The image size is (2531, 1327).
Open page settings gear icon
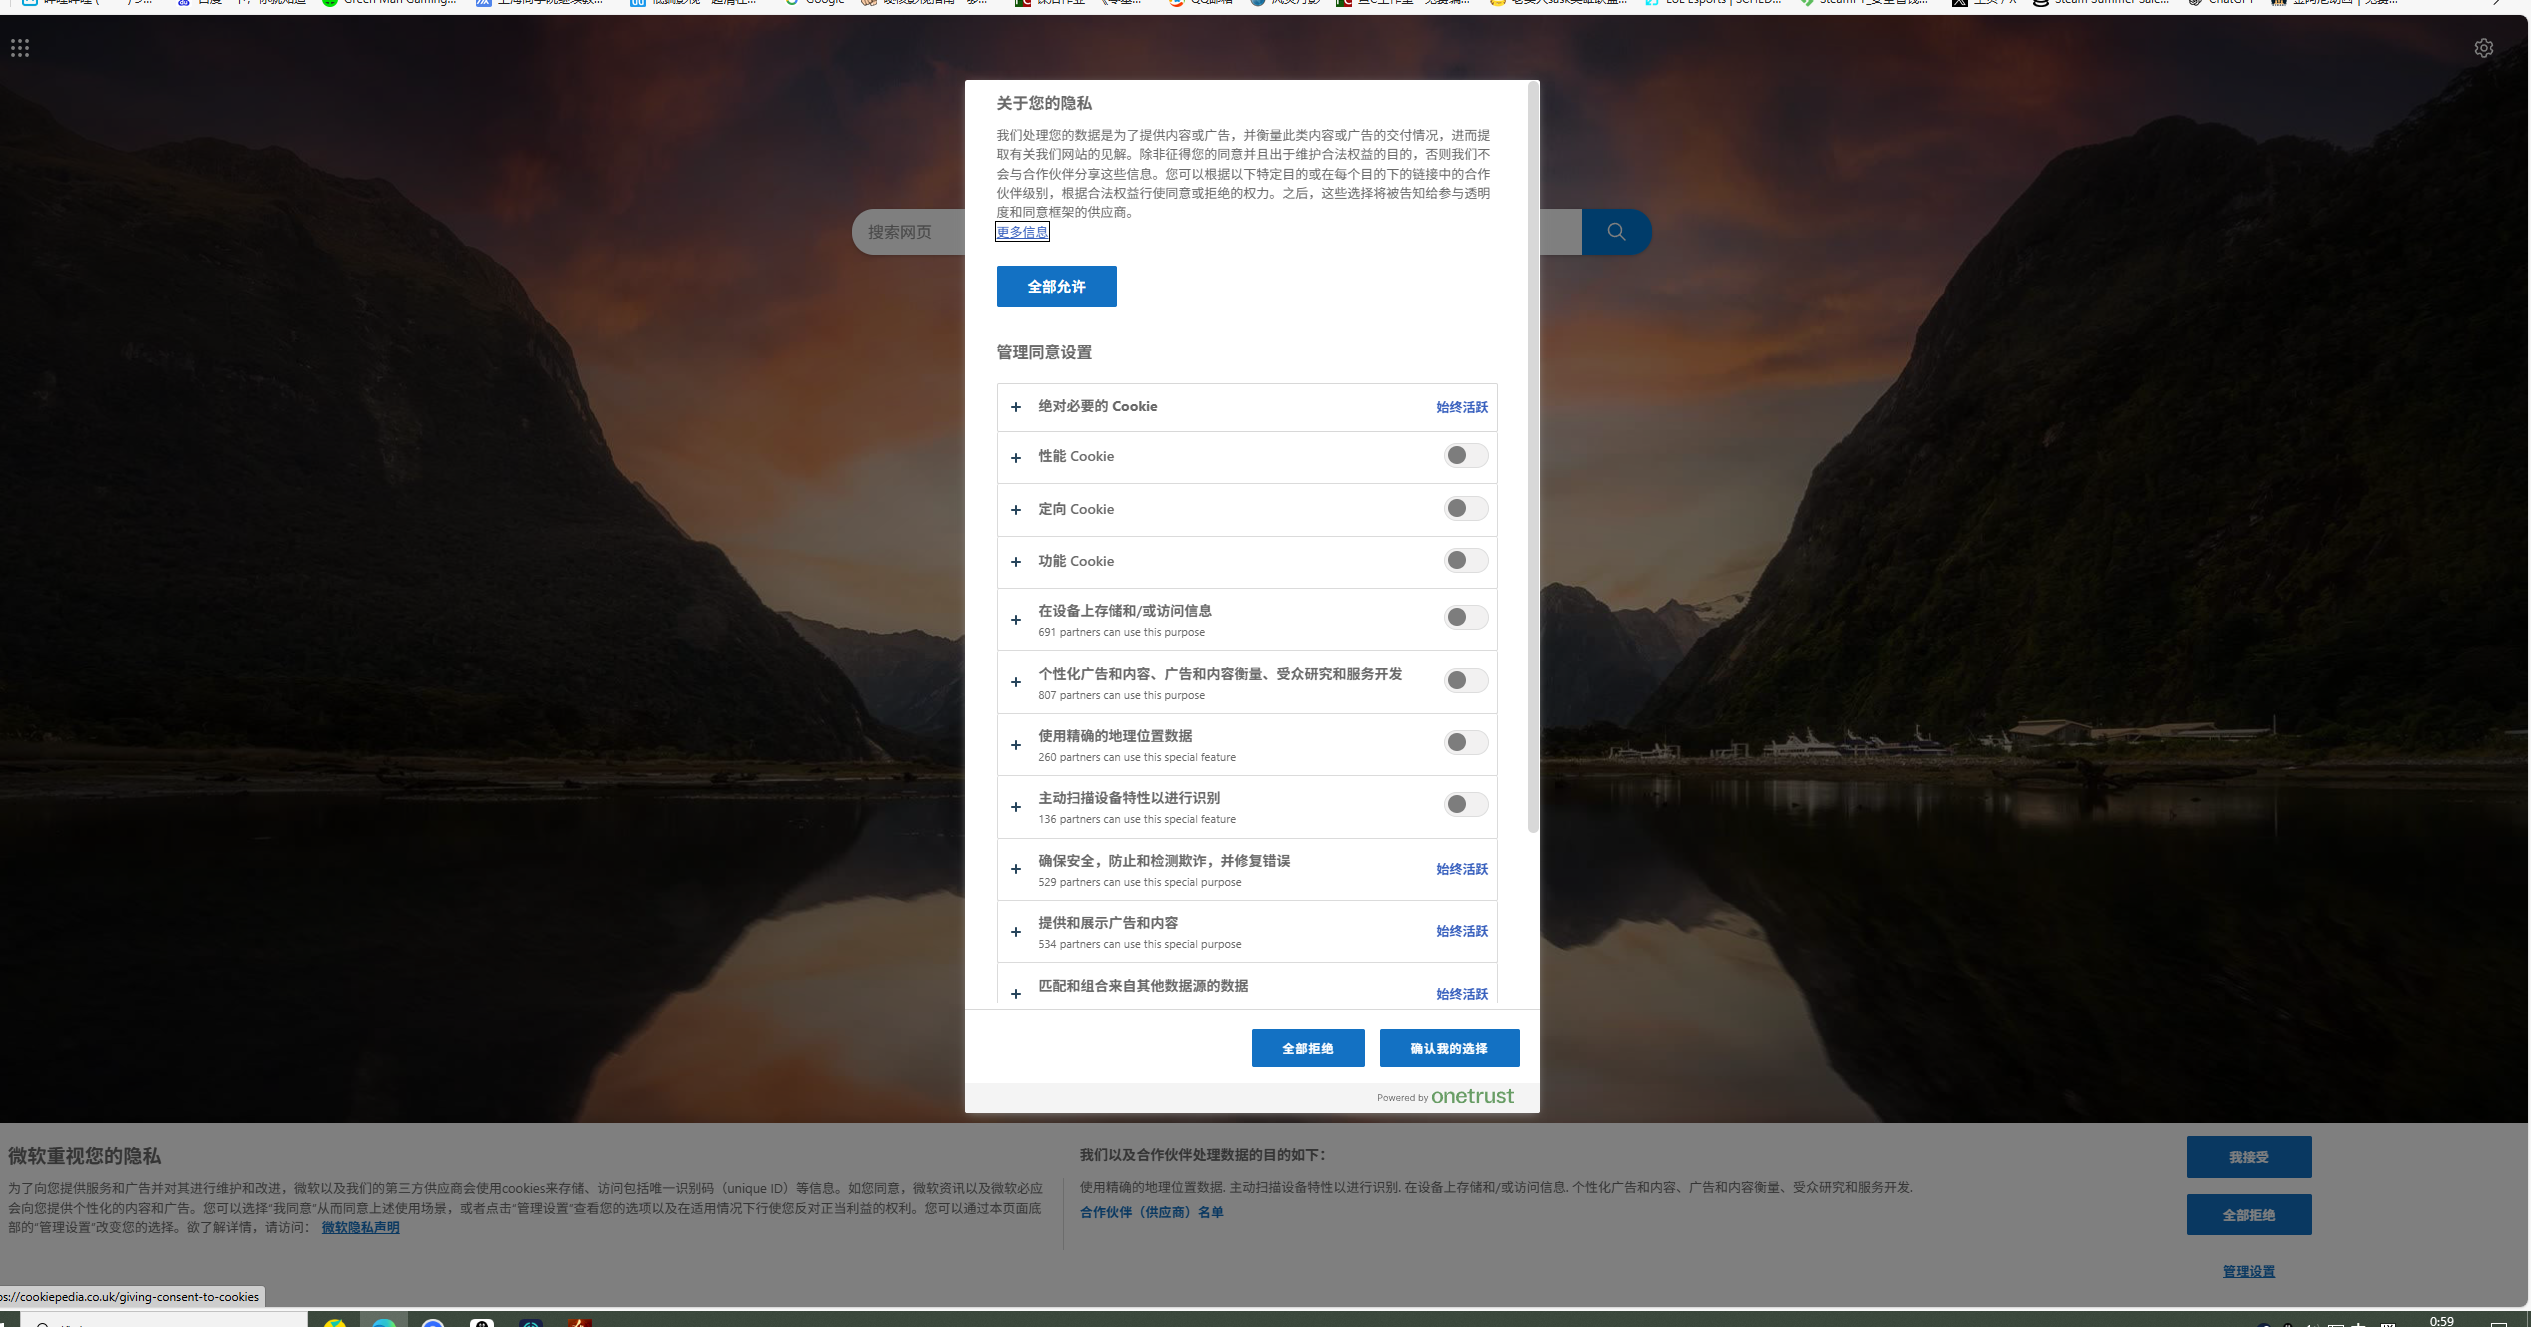point(2484,48)
